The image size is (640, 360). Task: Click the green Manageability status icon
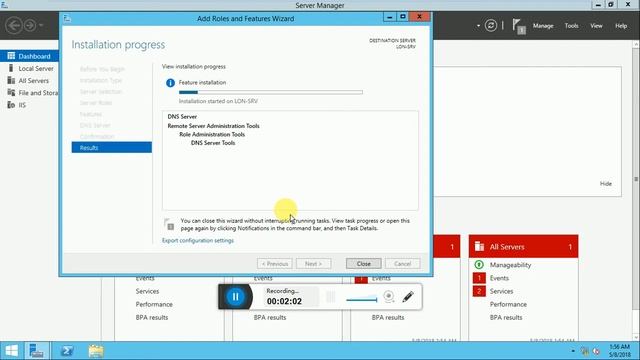click(479, 264)
